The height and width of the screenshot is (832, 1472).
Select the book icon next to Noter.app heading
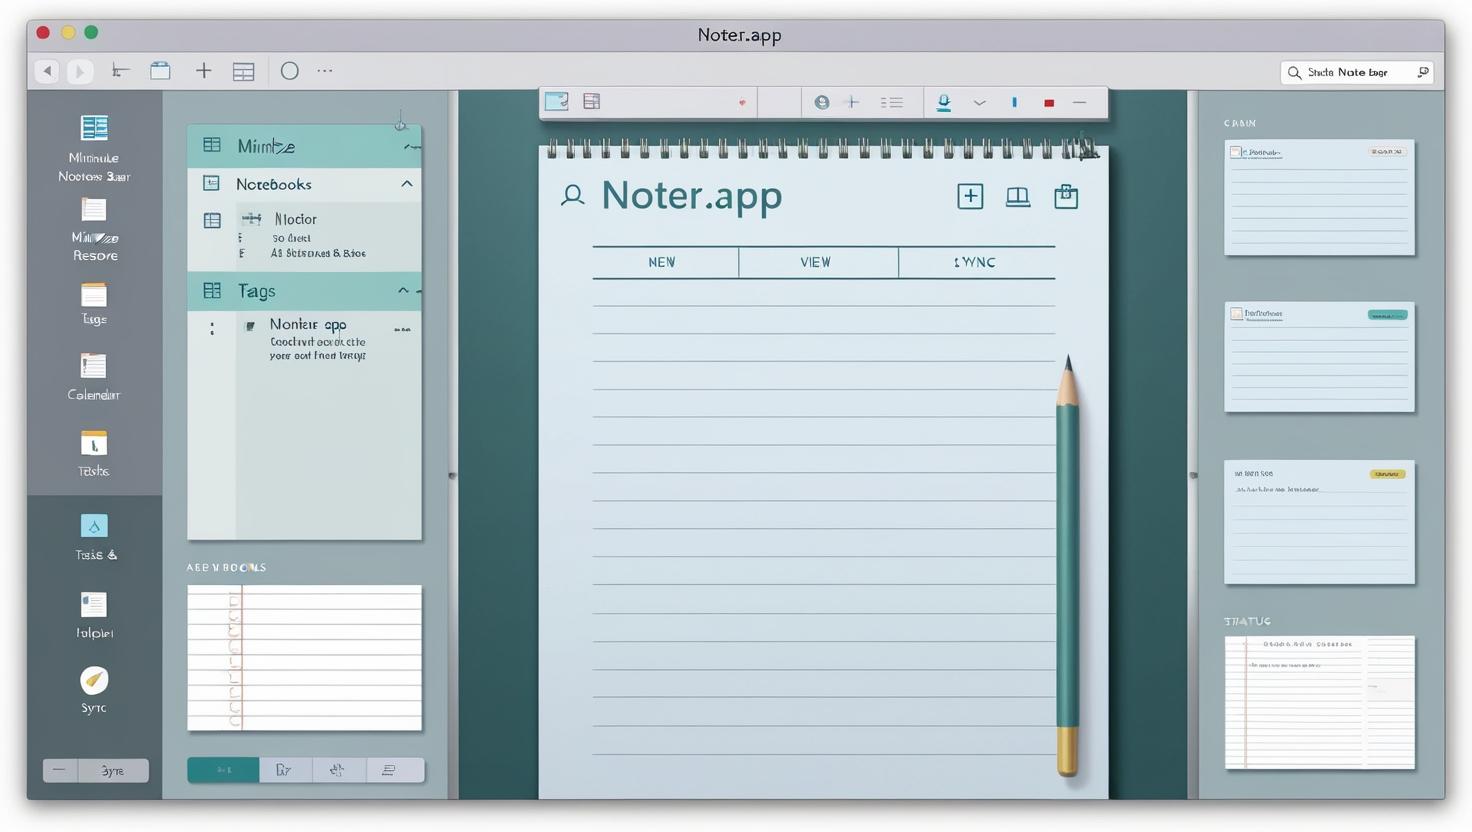click(x=1017, y=196)
